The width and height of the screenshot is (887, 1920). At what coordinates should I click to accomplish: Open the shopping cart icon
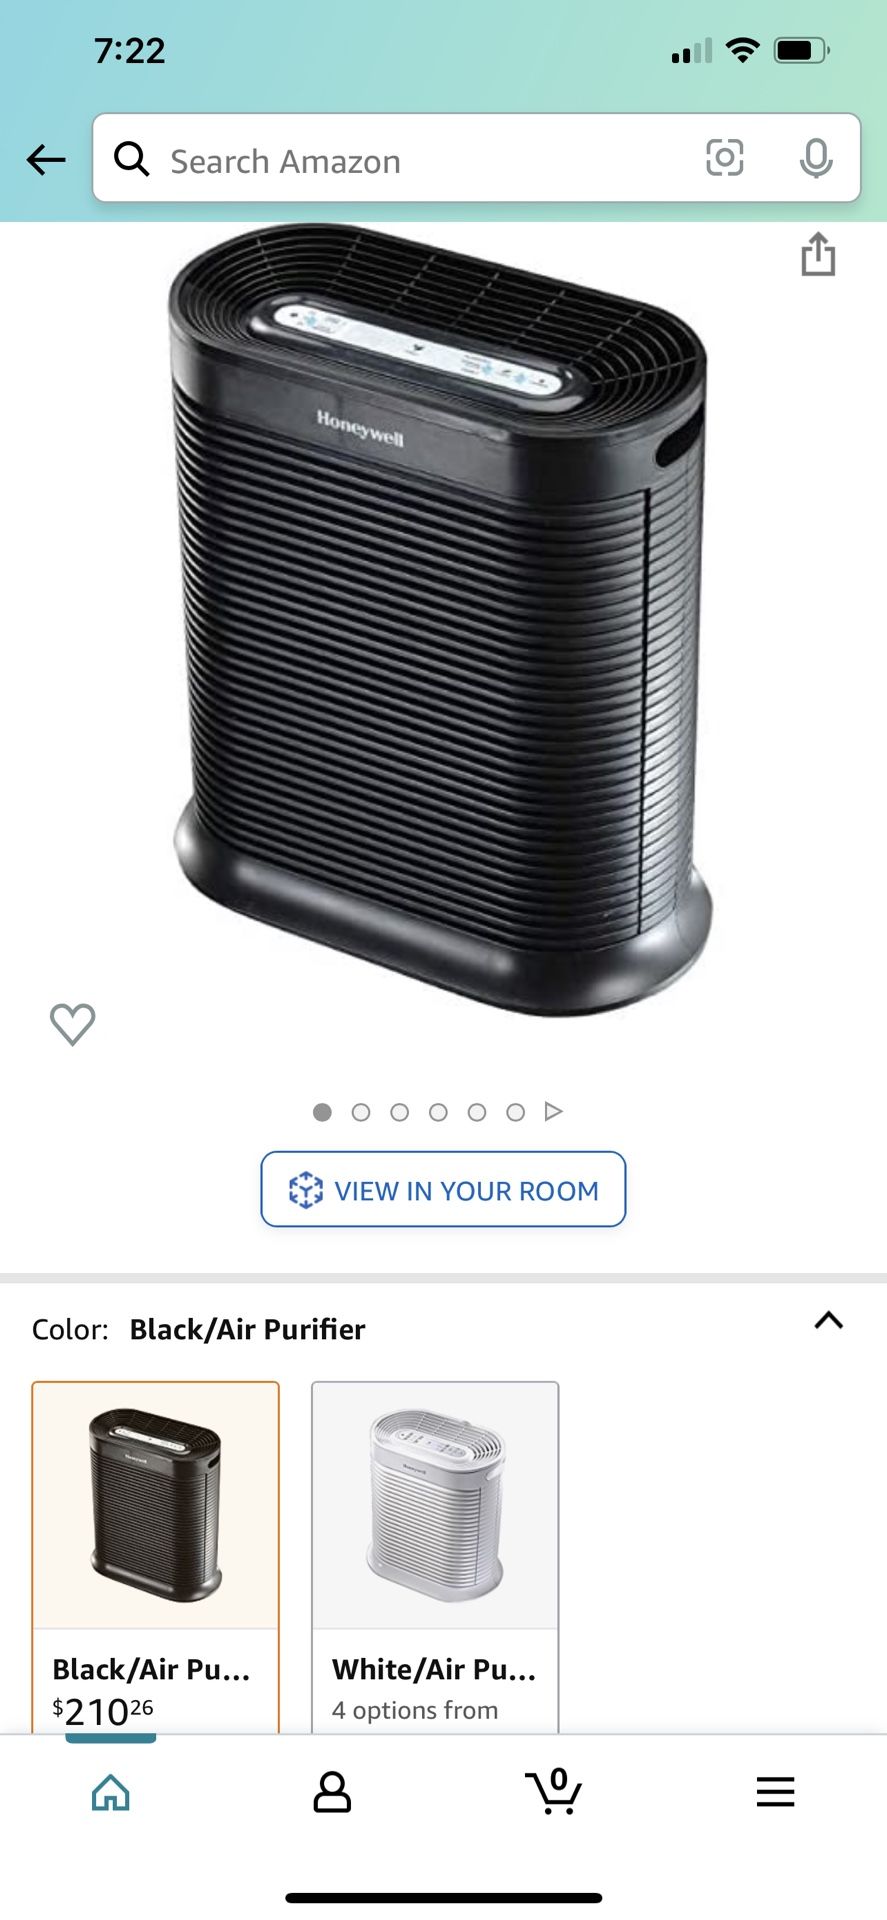tap(553, 1790)
